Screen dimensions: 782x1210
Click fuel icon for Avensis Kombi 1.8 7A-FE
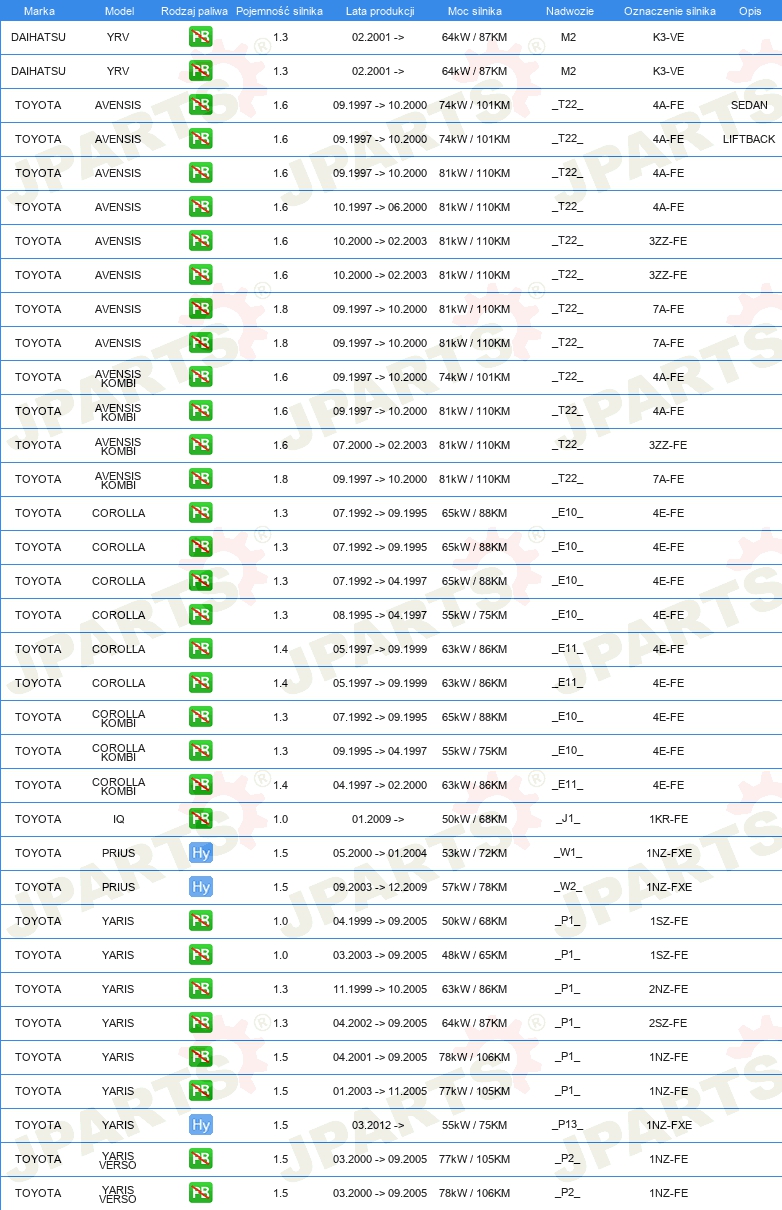coord(201,479)
